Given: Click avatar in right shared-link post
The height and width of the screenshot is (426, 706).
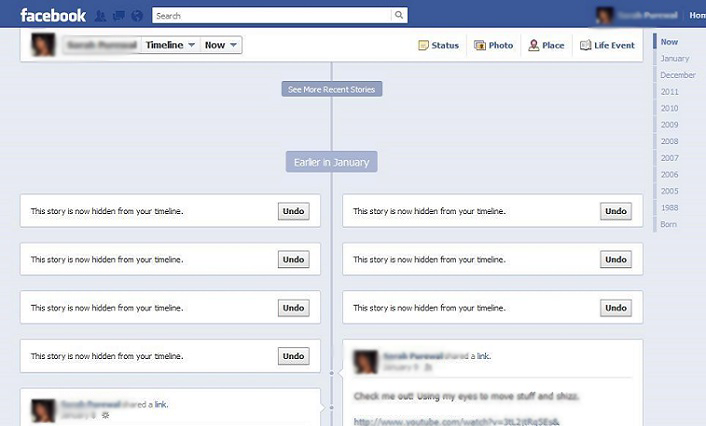Looking at the screenshot, I should point(365,362).
